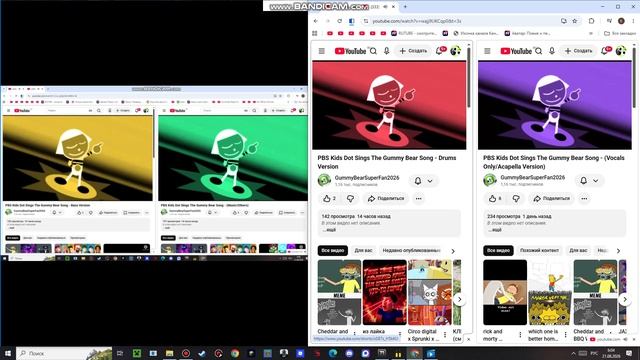Click 'Поделиться' under Acapella Version video

pos(551,198)
